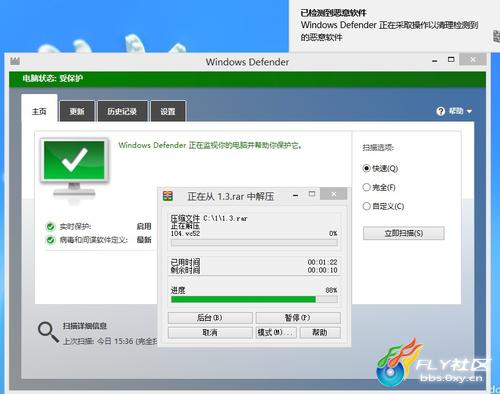Click the 暂停(P) pause button
This screenshot has width=500, height=394.
298,318
